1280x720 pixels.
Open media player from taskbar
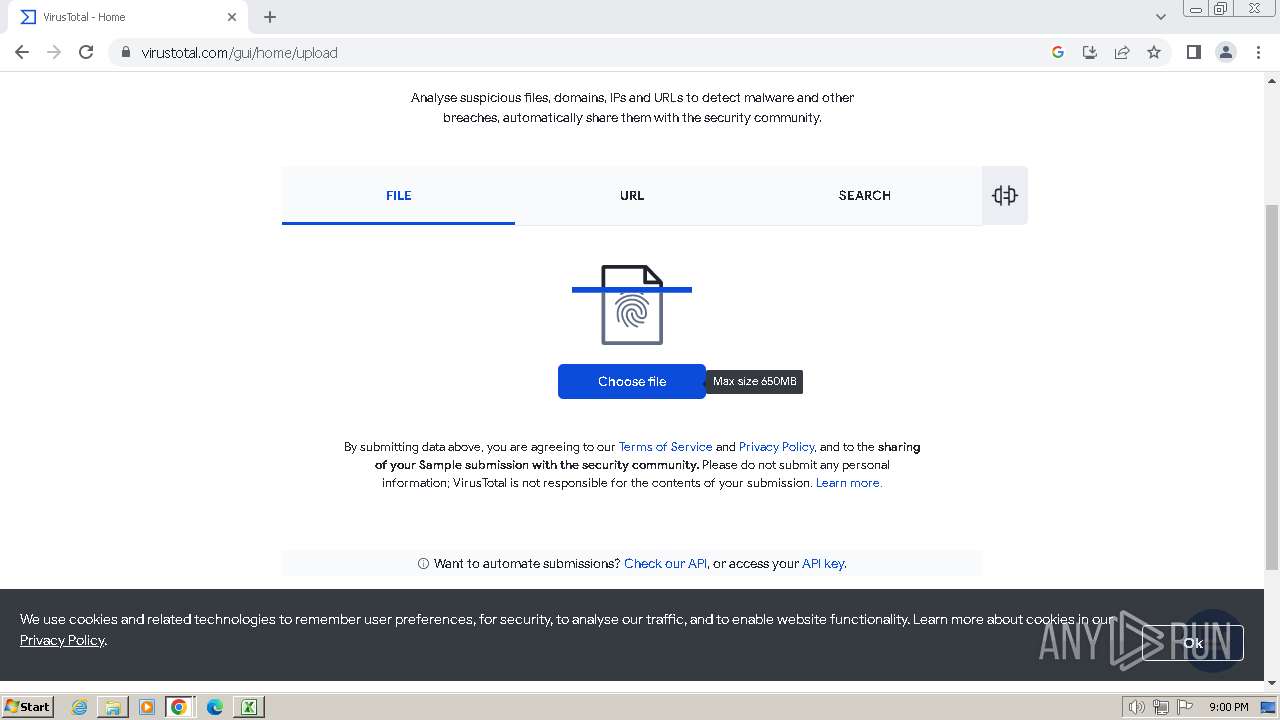point(146,707)
